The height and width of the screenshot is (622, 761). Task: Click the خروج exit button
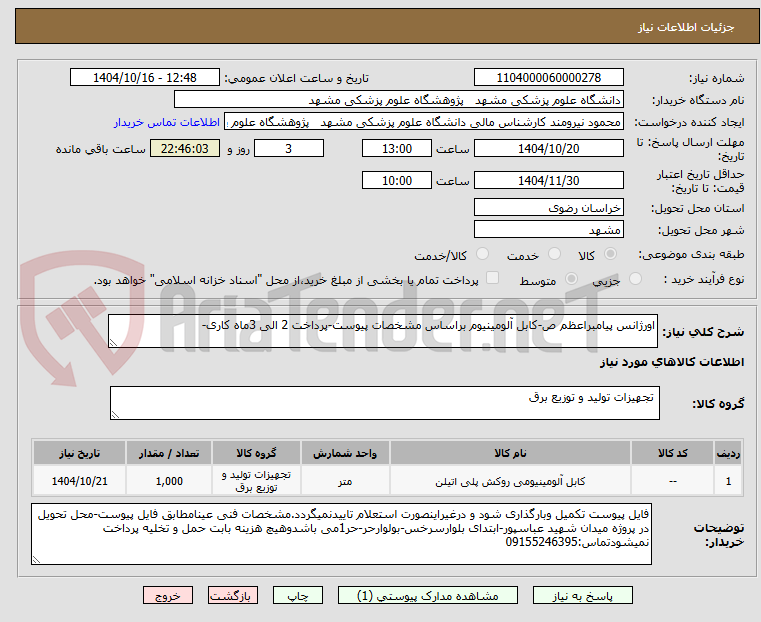coord(168,595)
